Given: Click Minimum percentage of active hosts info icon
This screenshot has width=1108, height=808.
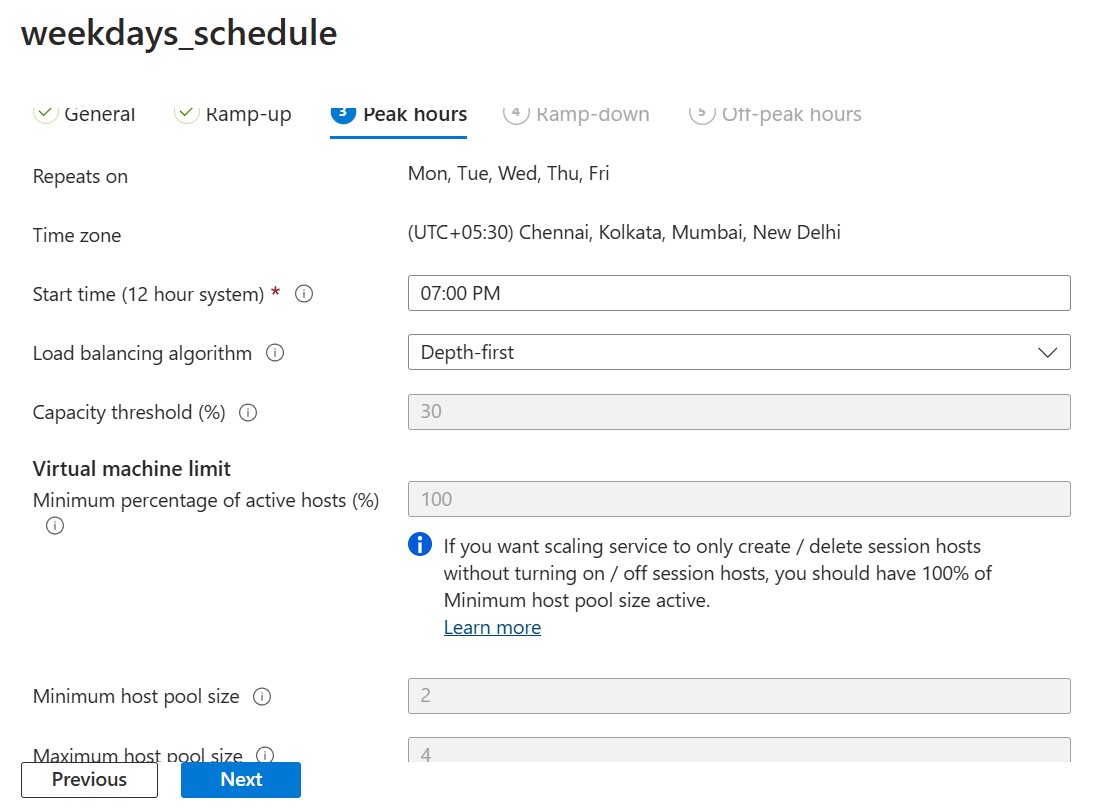Looking at the screenshot, I should pos(55,525).
